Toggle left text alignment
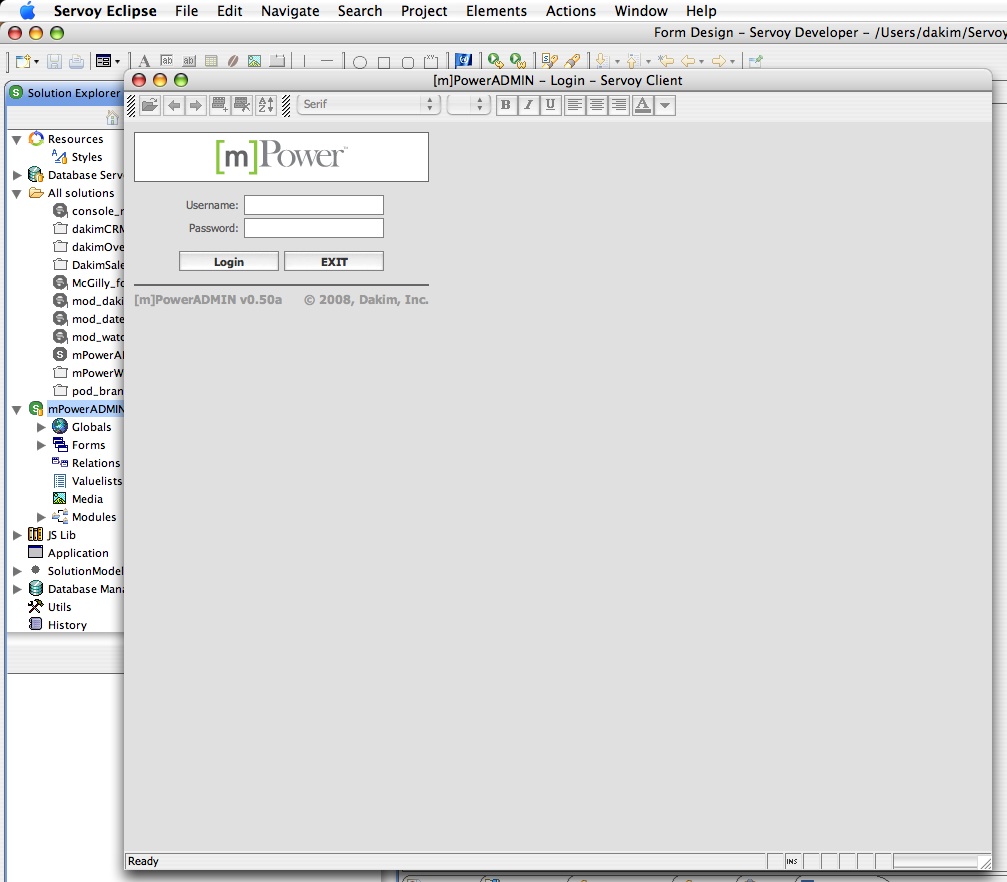 (575, 105)
